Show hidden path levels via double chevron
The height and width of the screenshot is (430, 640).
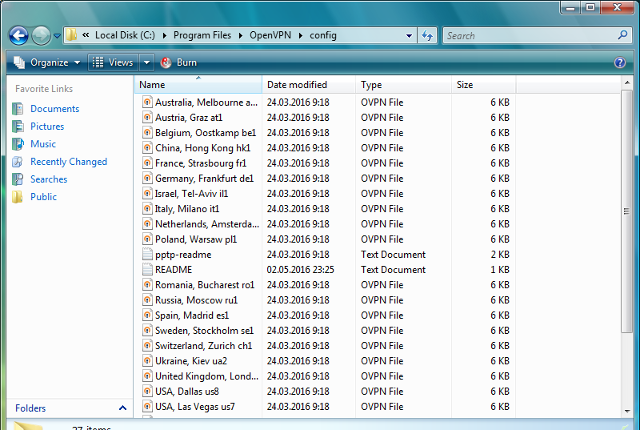86,35
